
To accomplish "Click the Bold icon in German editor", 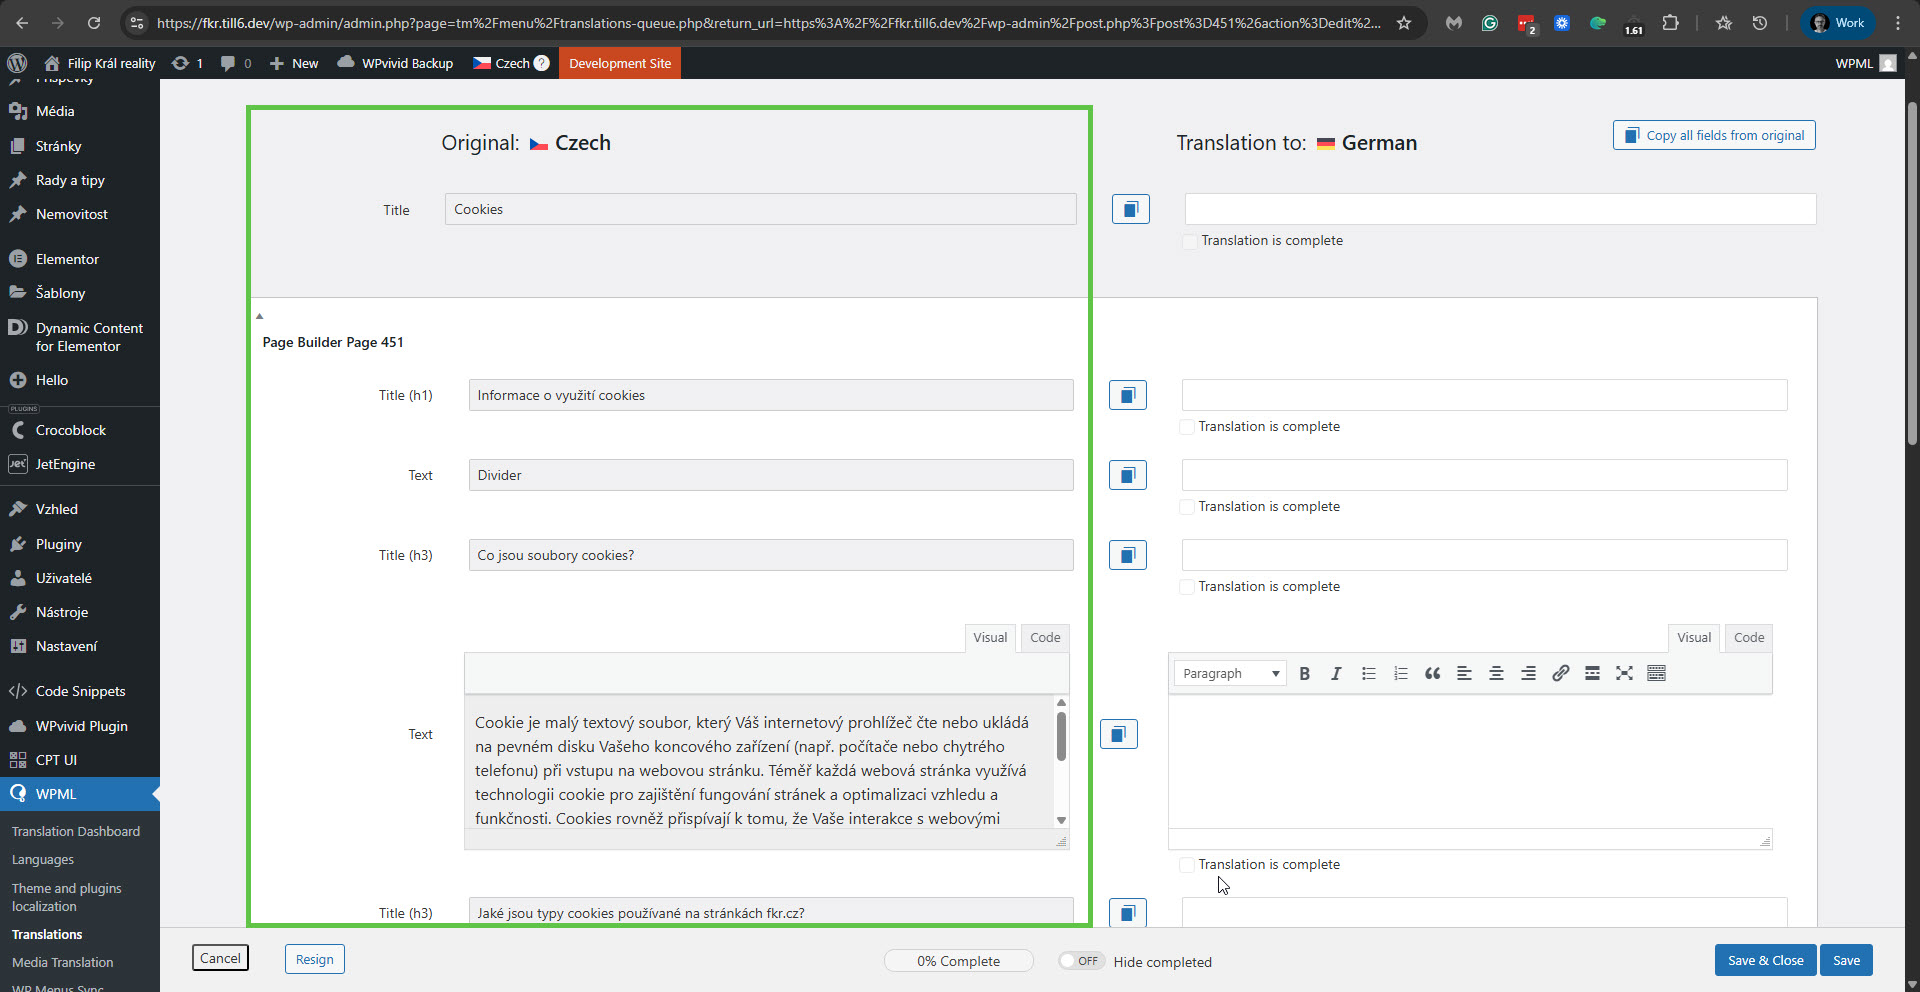I will point(1304,674).
